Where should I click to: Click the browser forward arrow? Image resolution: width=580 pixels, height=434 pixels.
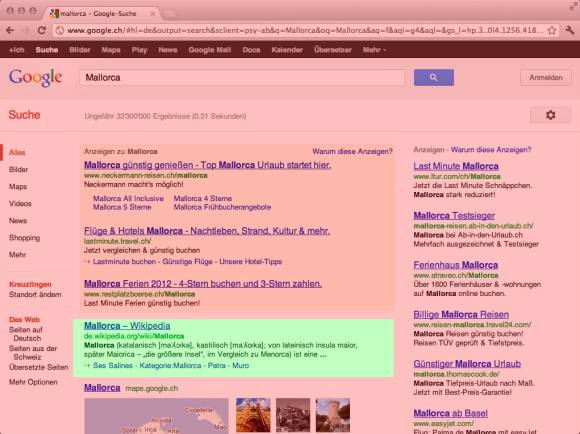[x=26, y=30]
